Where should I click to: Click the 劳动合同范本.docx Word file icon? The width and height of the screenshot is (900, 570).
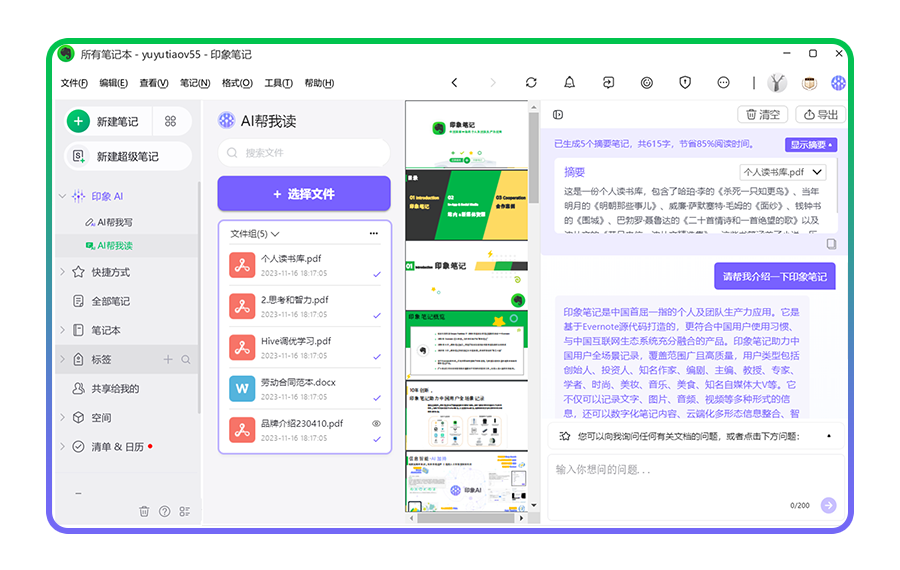242,389
